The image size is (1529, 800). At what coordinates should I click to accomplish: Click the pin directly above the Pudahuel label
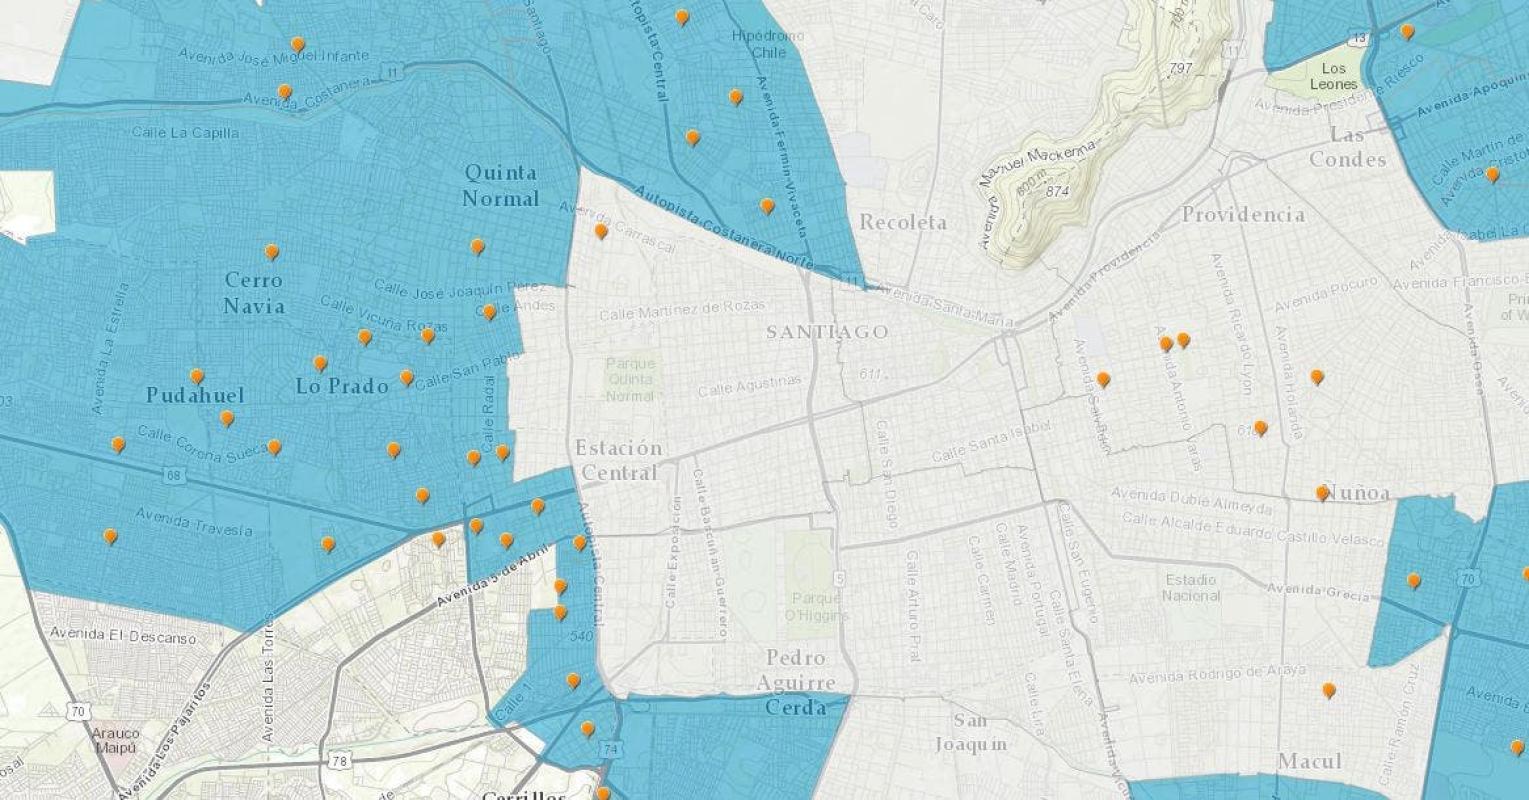pyautogui.click(x=197, y=377)
